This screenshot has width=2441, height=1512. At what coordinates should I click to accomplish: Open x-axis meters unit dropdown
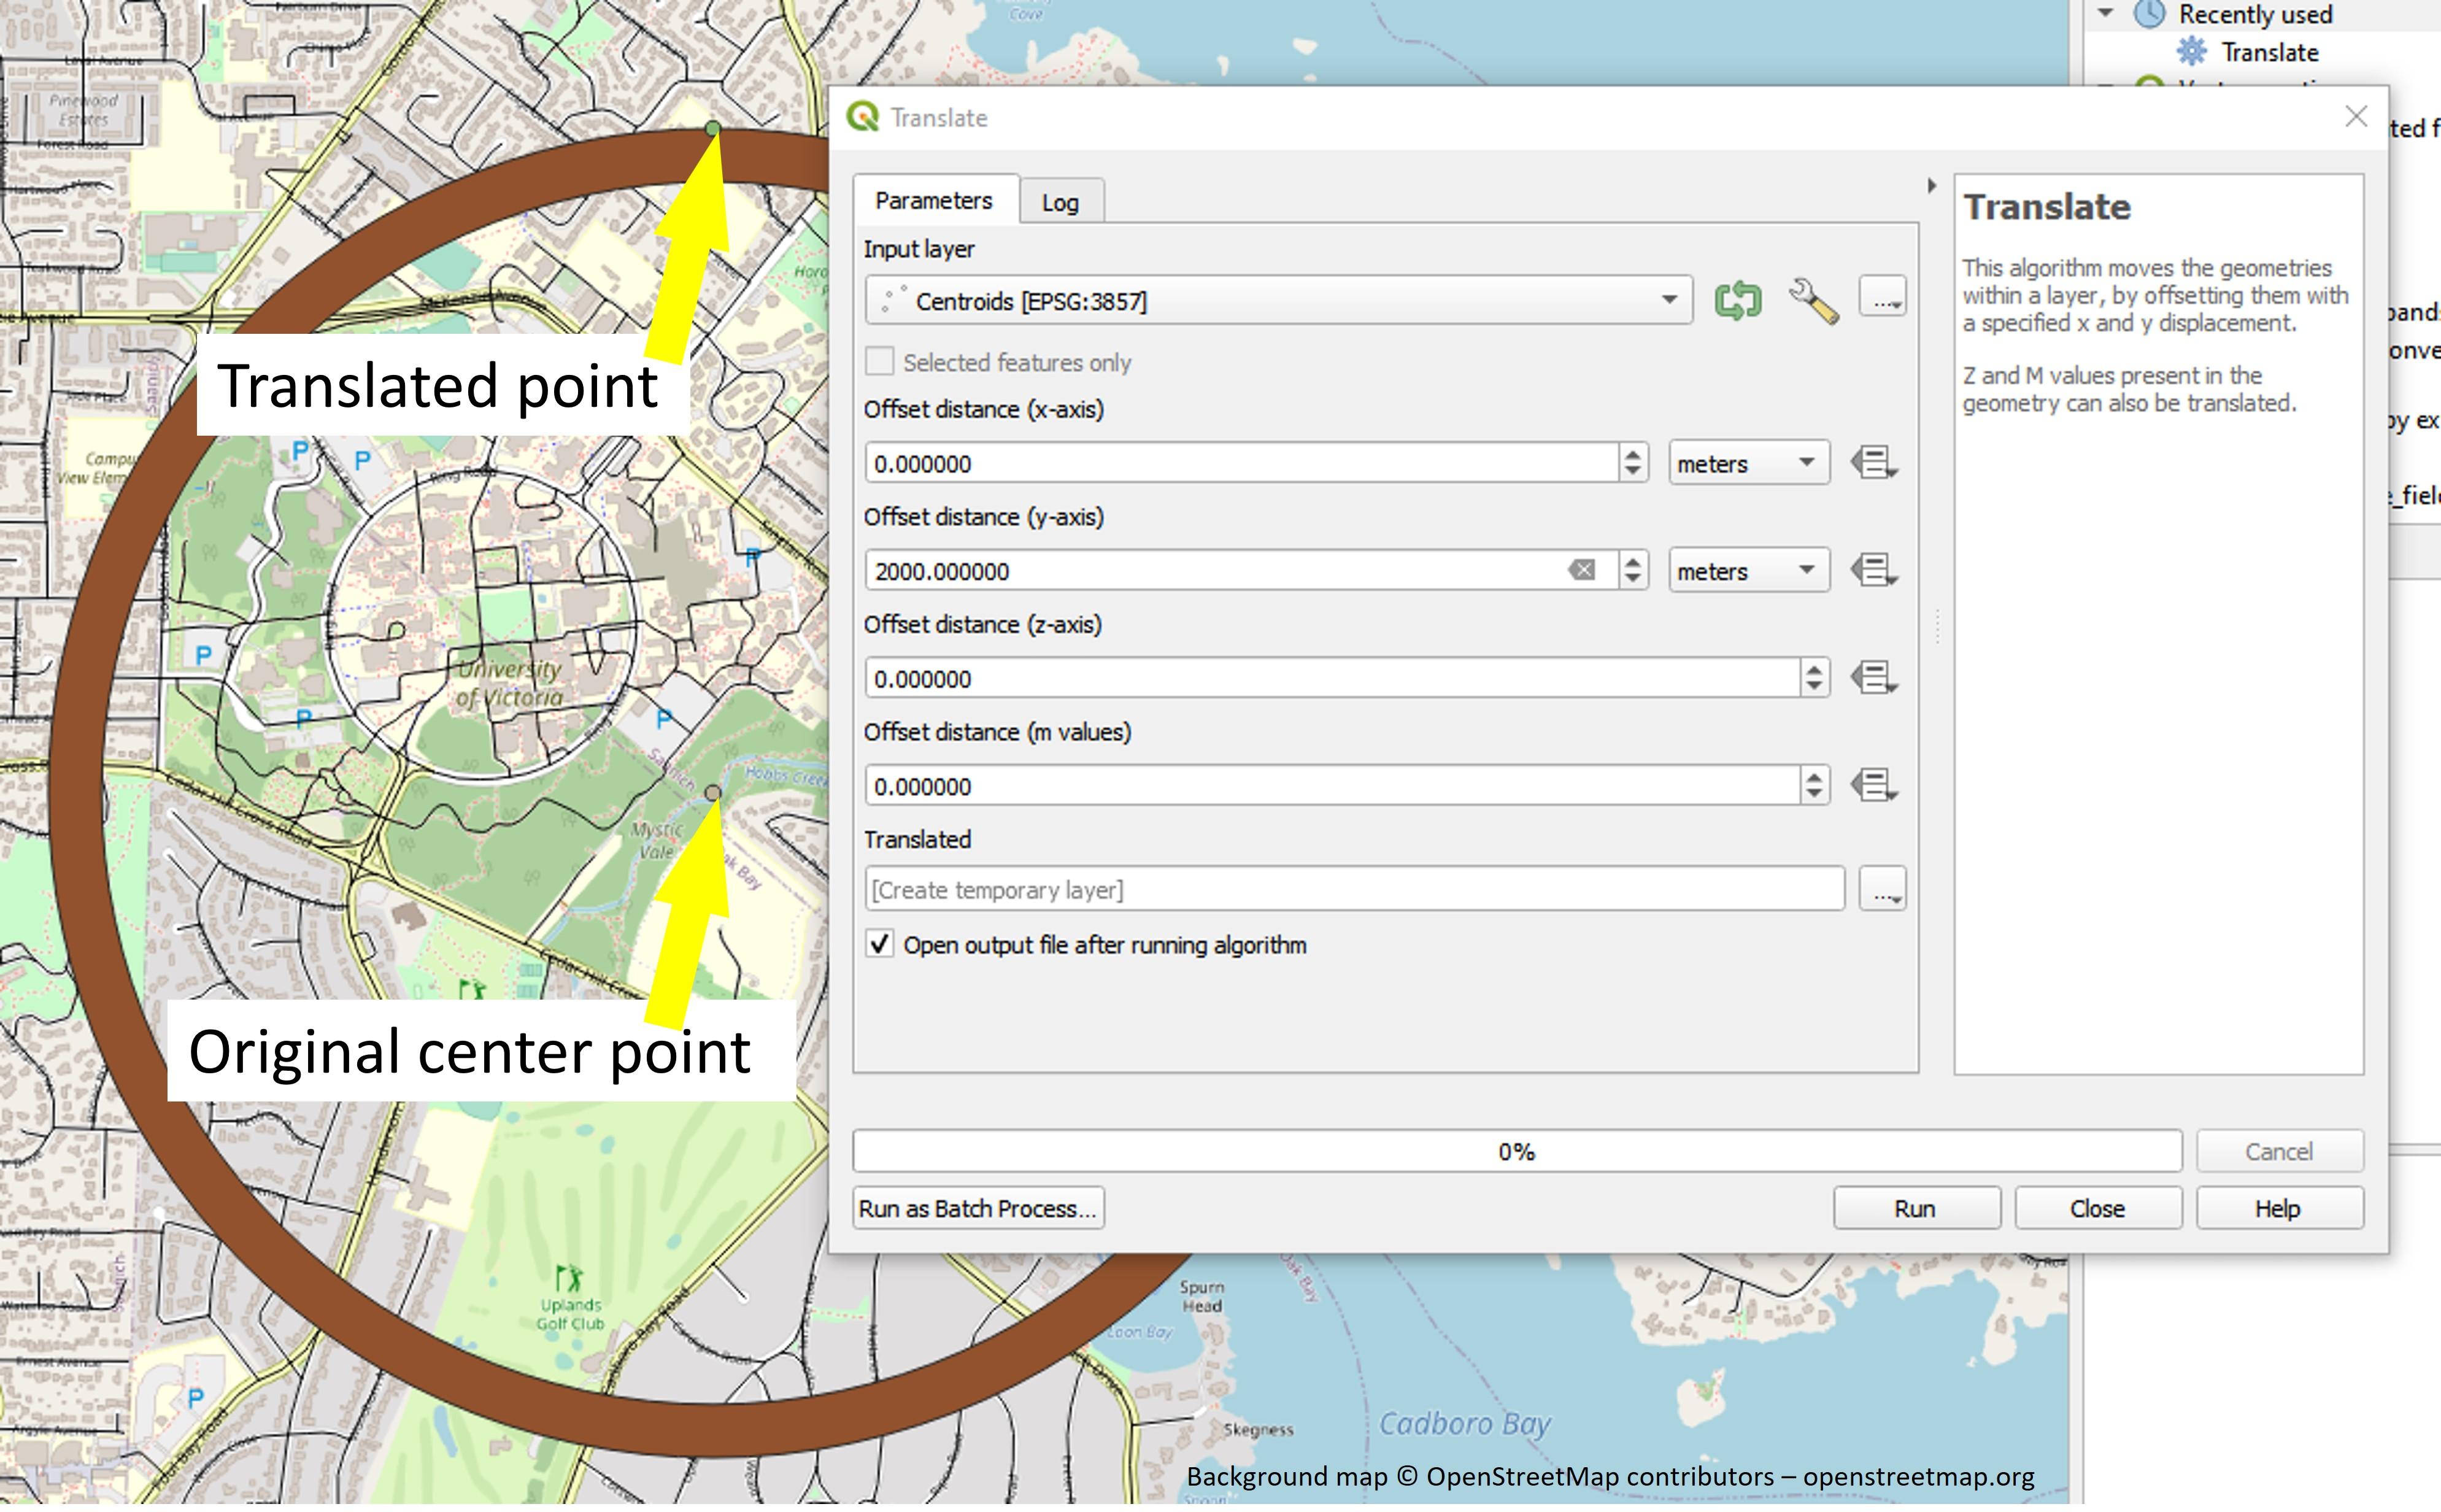pyautogui.click(x=1748, y=463)
